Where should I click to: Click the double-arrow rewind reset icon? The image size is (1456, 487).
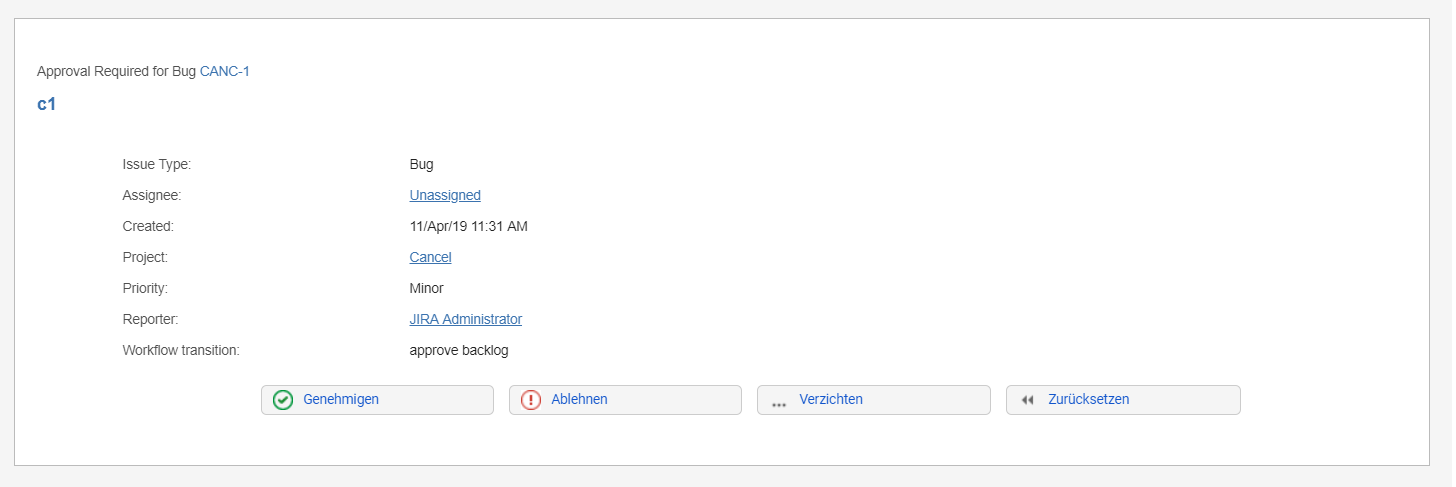1028,400
